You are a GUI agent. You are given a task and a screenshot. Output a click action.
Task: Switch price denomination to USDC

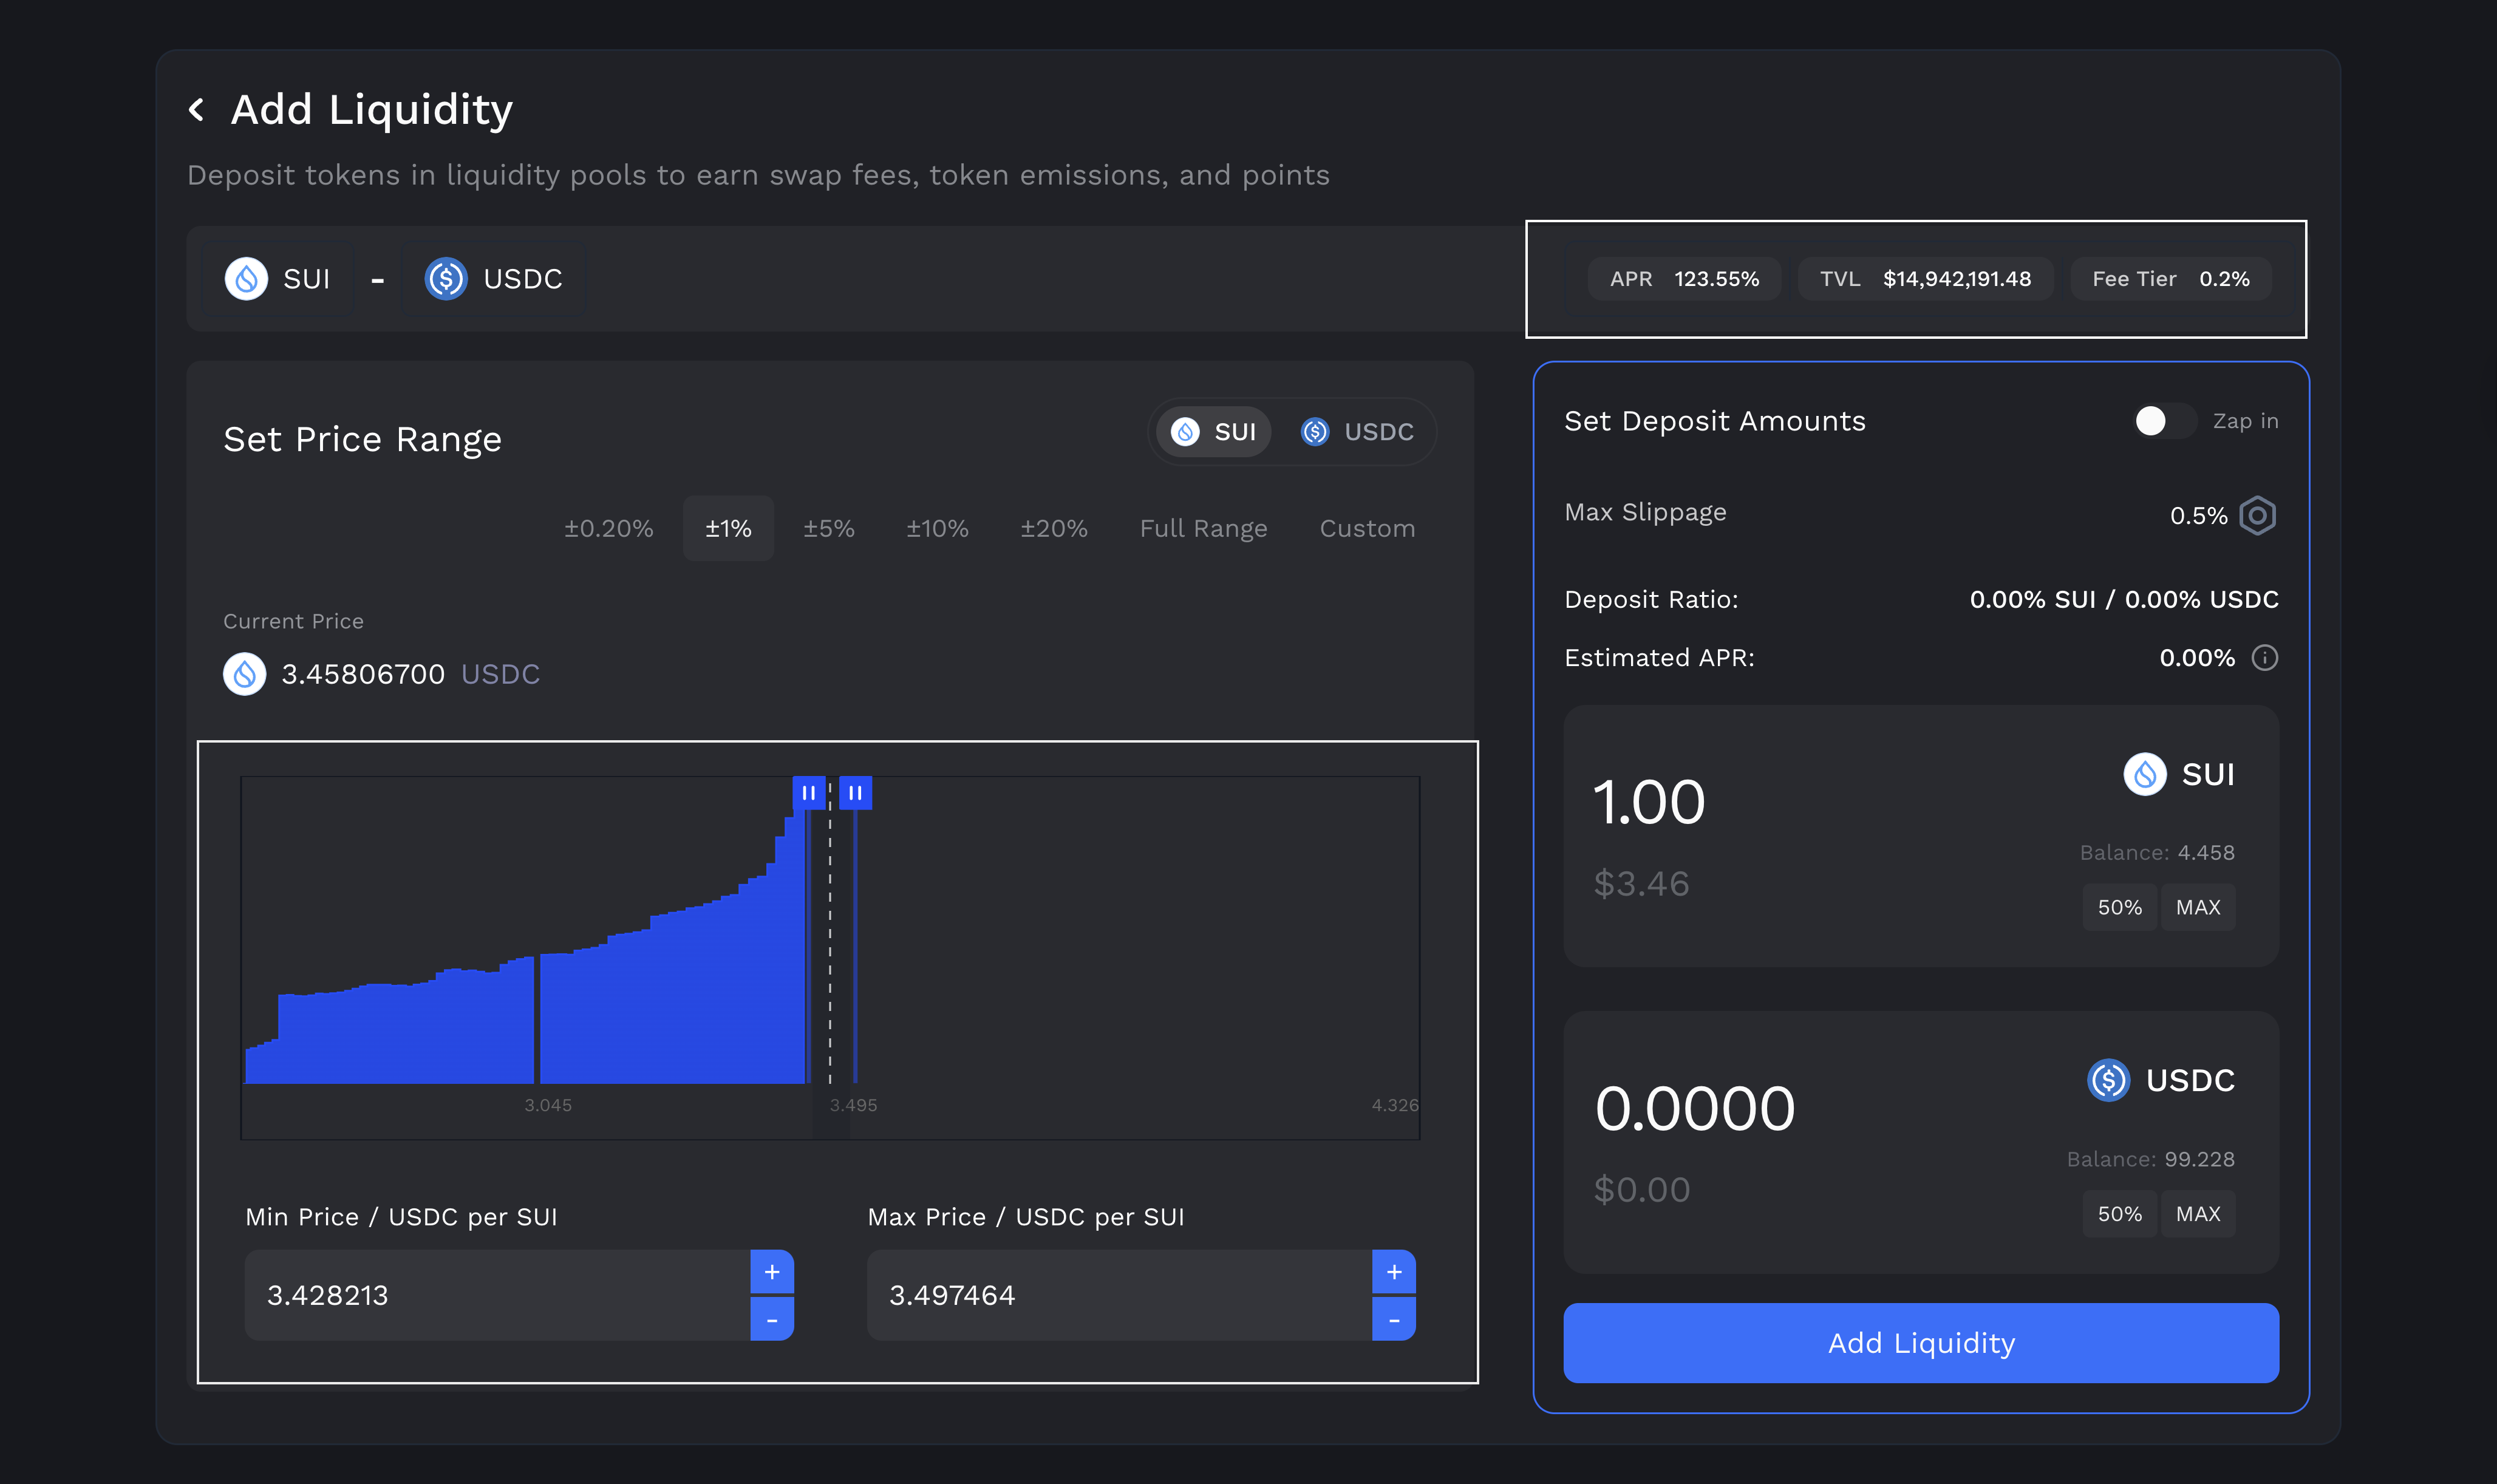click(1357, 432)
